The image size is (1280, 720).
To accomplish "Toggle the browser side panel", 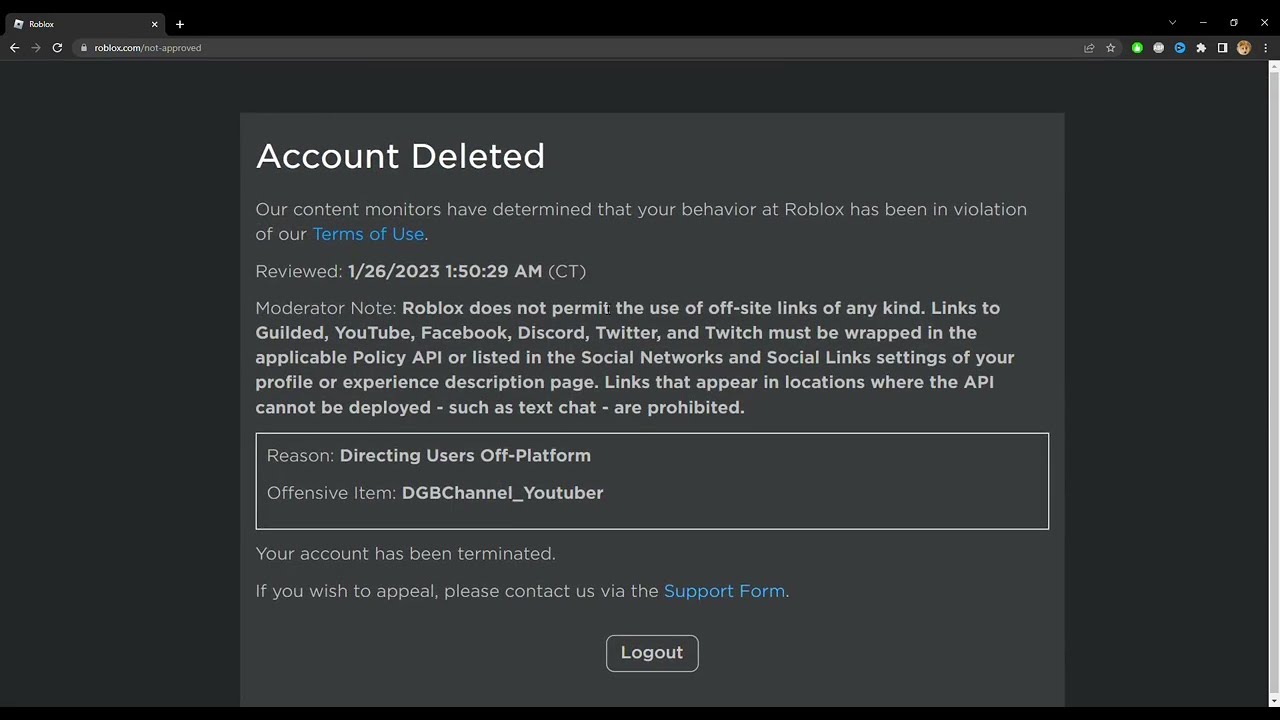I will pyautogui.click(x=1222, y=48).
